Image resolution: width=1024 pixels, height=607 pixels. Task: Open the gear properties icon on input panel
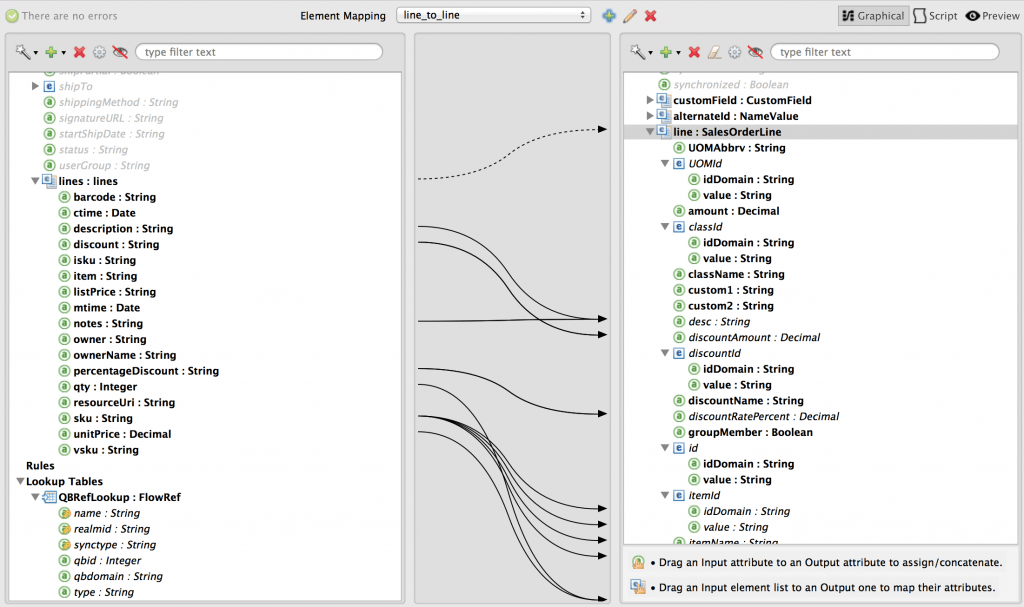[100, 51]
